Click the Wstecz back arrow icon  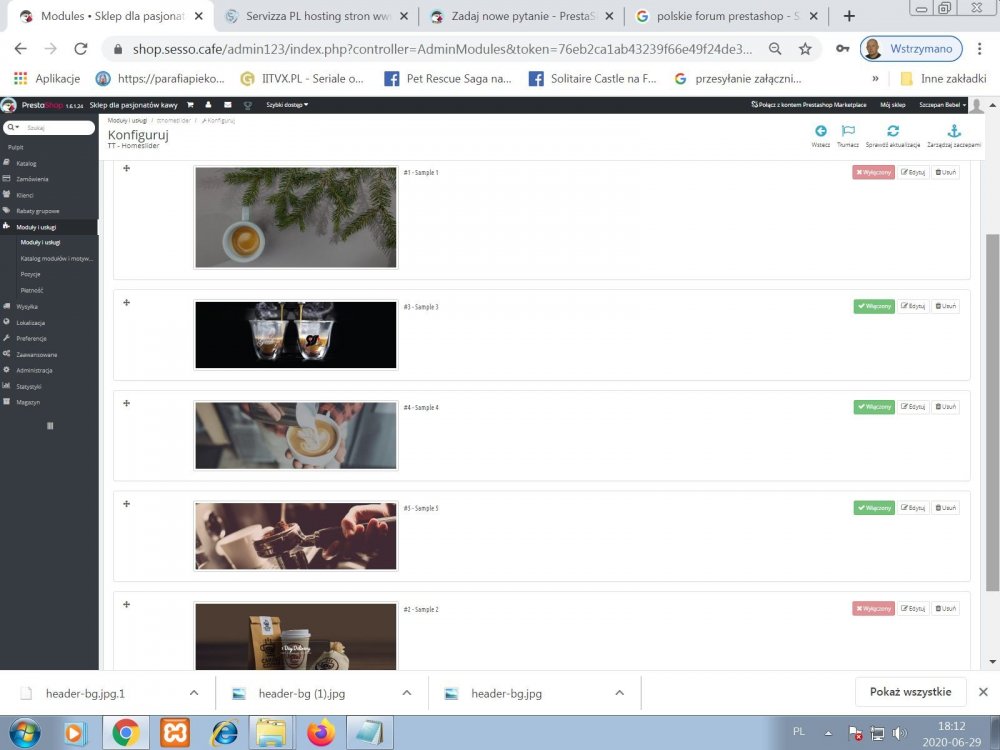(821, 131)
